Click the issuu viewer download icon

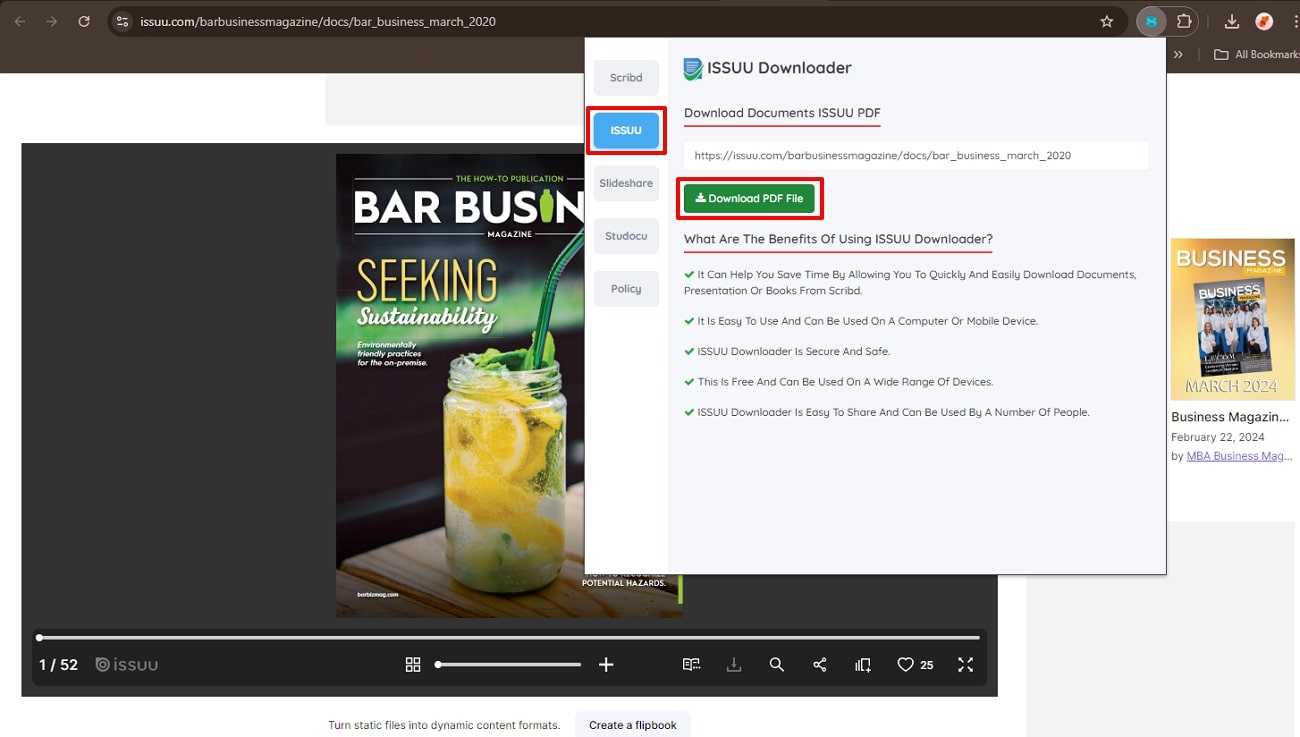[734, 665]
